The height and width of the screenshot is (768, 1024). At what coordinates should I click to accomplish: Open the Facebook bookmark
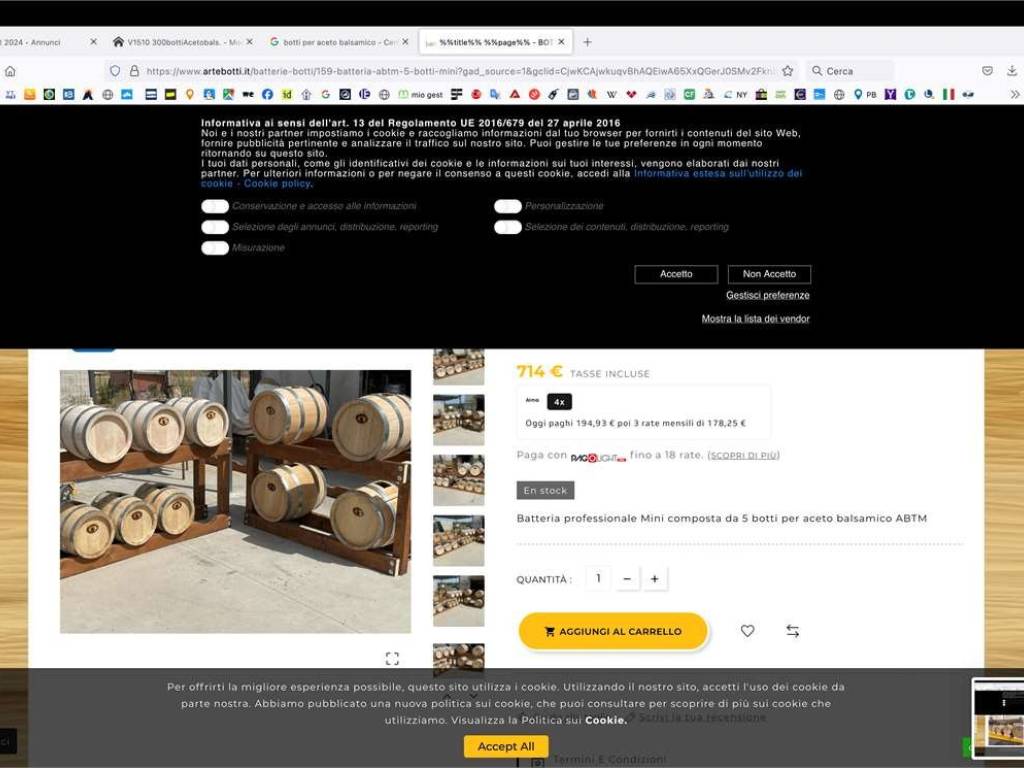click(265, 95)
